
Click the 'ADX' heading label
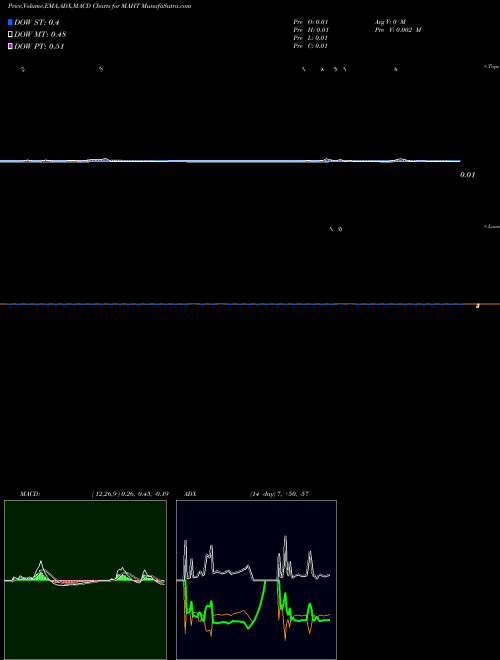coord(190,494)
